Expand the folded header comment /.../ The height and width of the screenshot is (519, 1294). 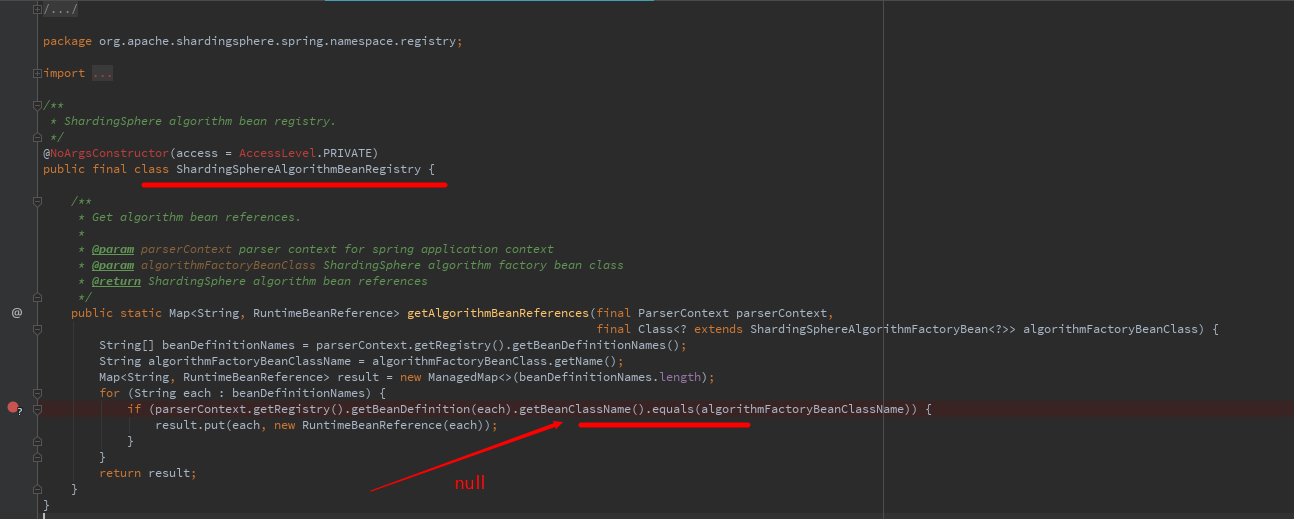[37, 9]
